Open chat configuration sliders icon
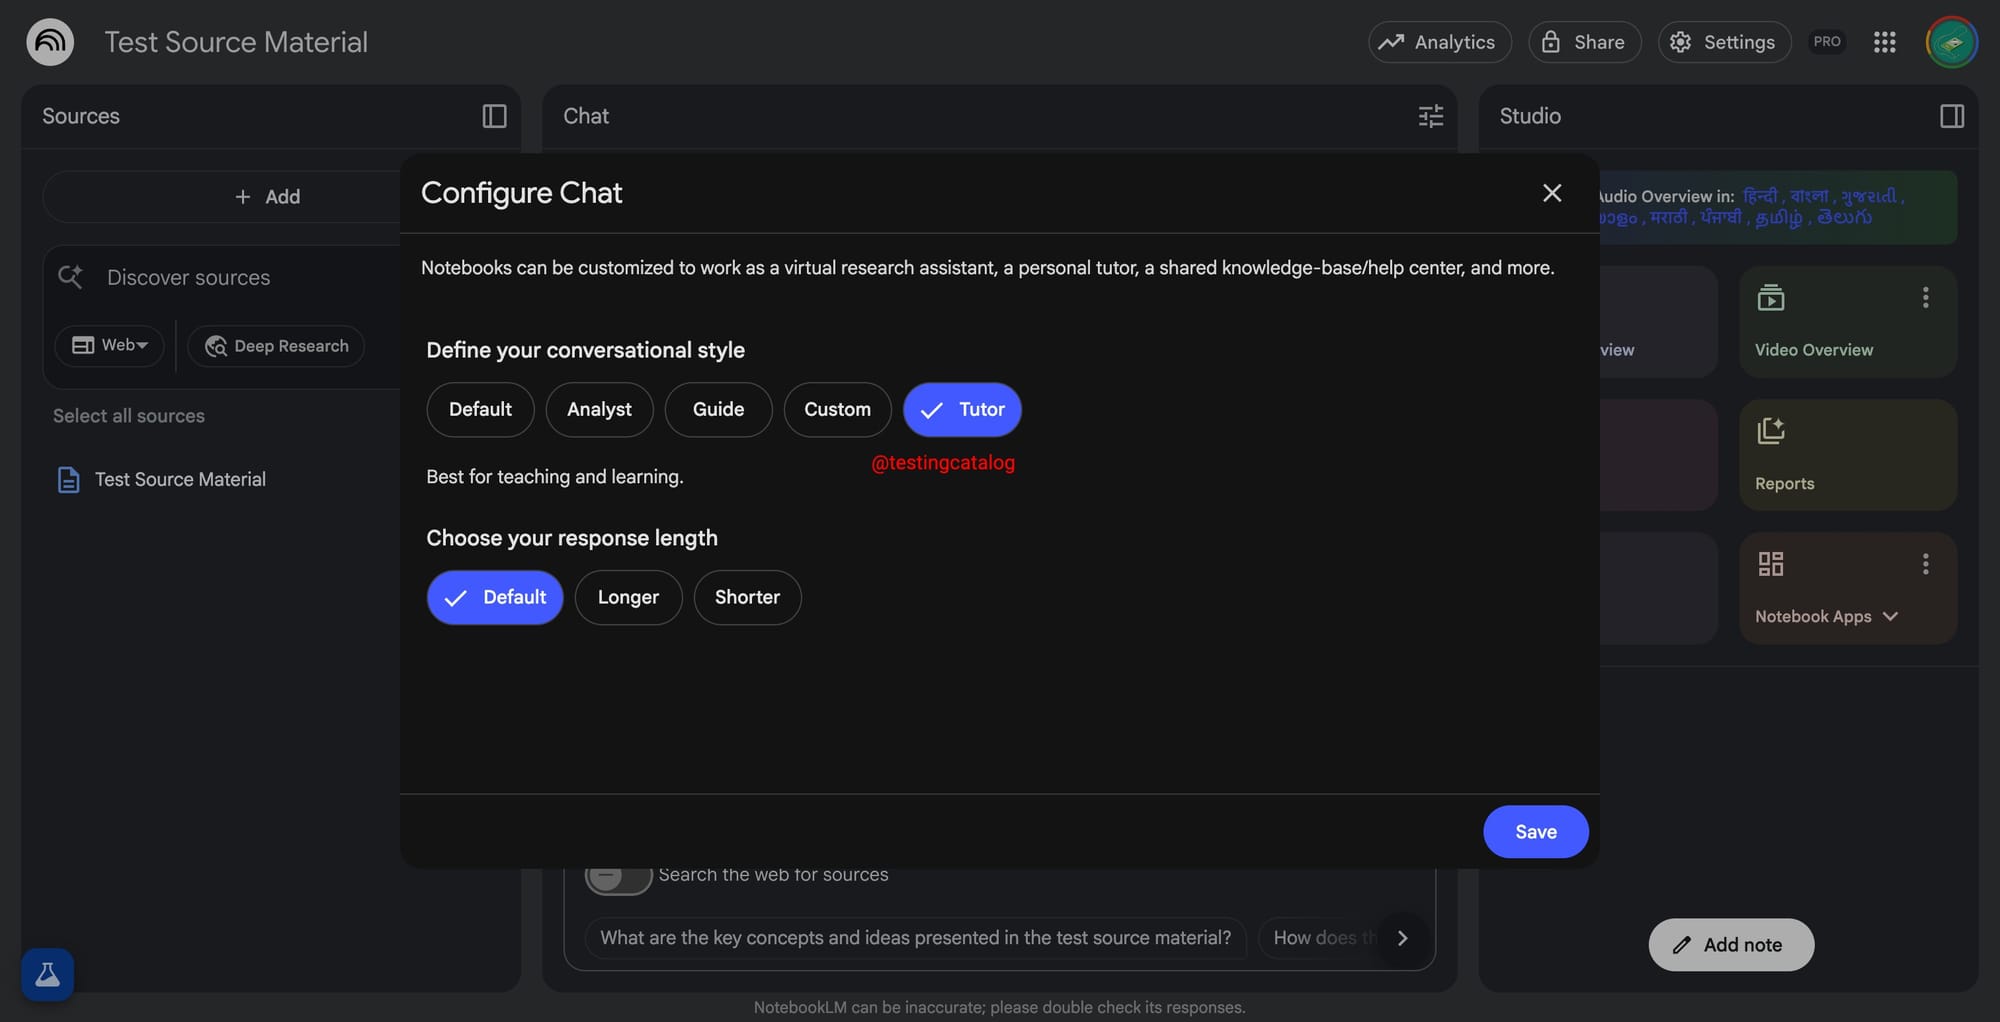The height and width of the screenshot is (1022, 2000). [x=1431, y=116]
